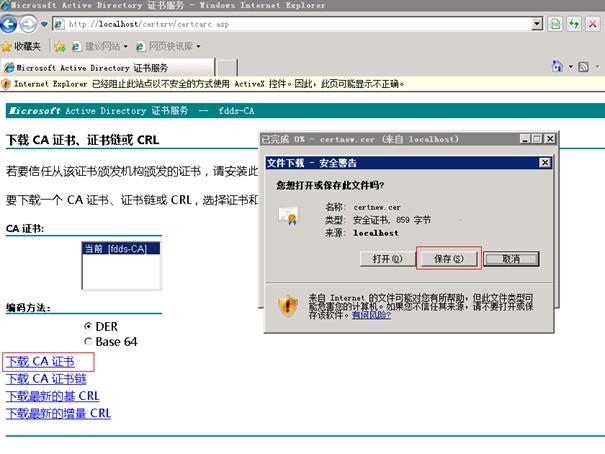Close the 文件下载 安全警告 dialog
Image resolution: width=605 pixels, height=454 pixels.
pos(544,163)
